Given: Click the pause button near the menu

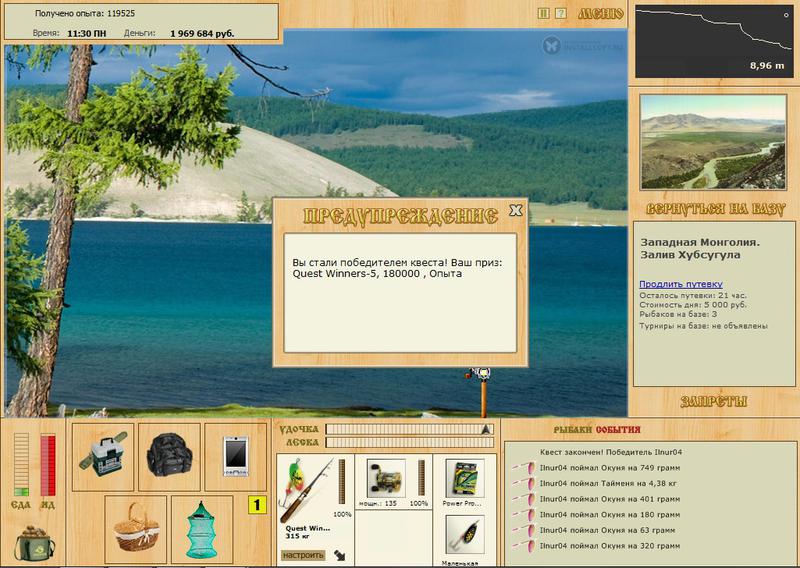Looking at the screenshot, I should click(x=544, y=14).
